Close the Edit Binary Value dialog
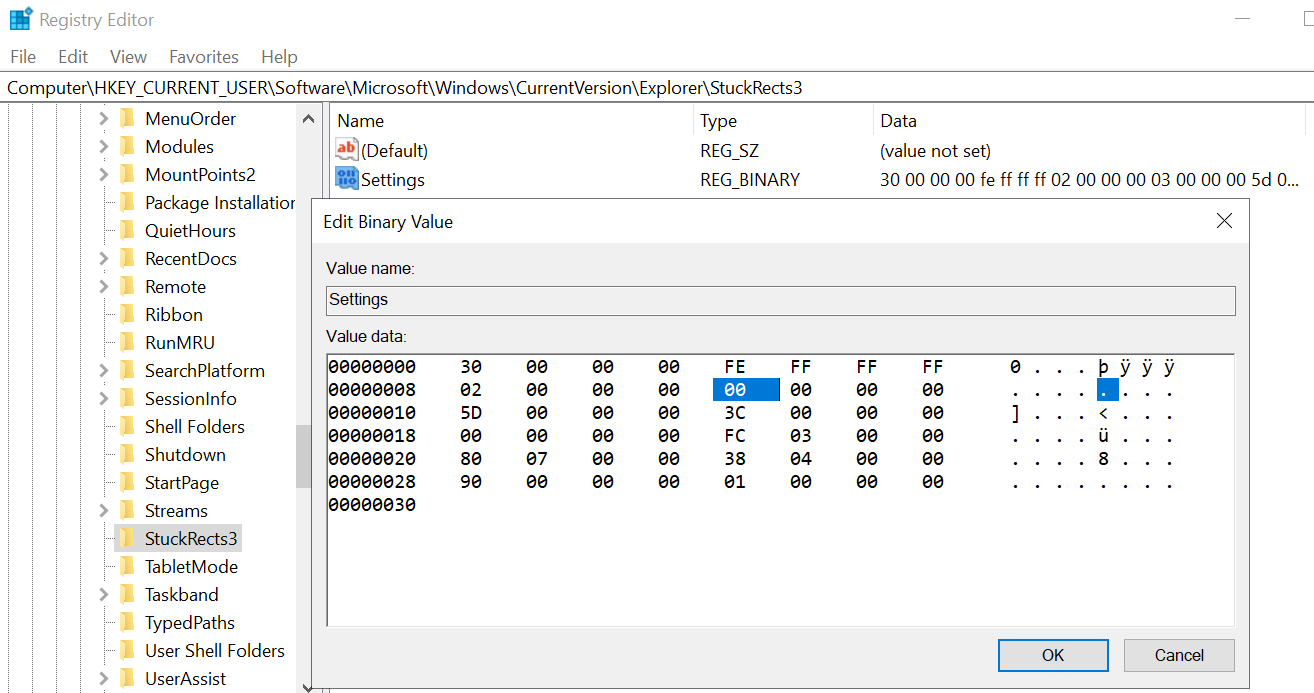 point(1224,221)
